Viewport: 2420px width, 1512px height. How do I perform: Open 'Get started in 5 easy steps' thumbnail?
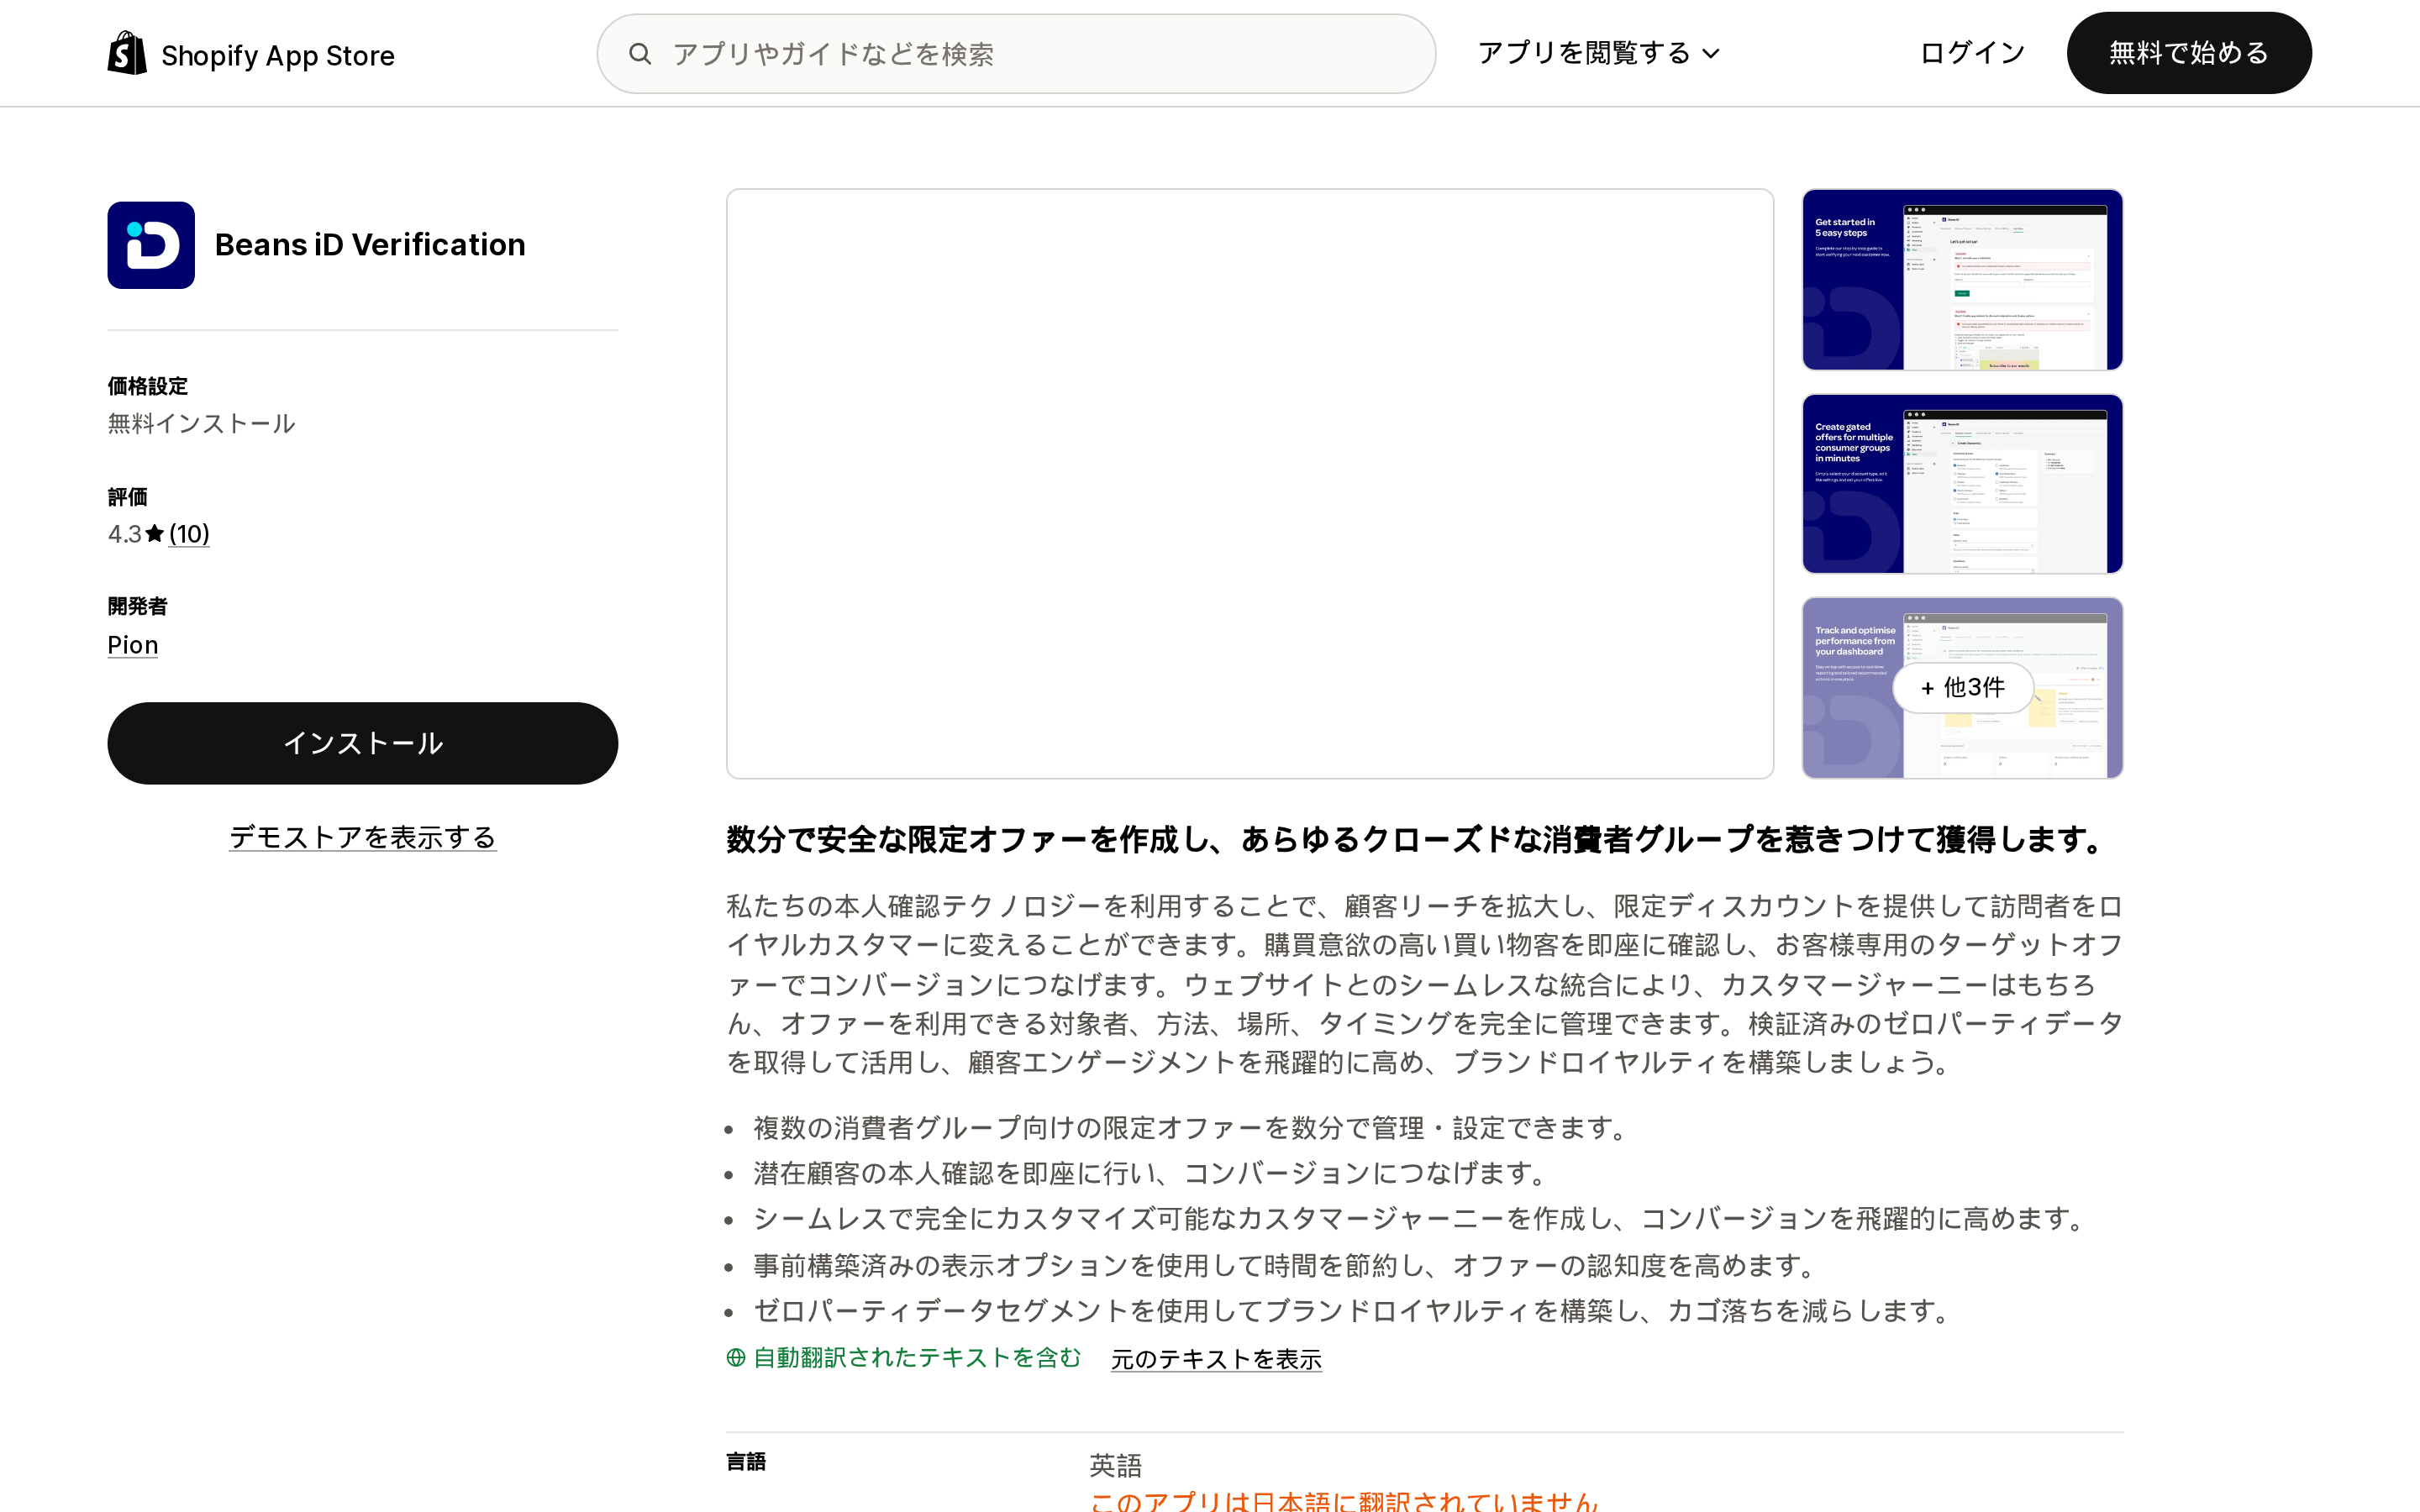tap(1962, 280)
